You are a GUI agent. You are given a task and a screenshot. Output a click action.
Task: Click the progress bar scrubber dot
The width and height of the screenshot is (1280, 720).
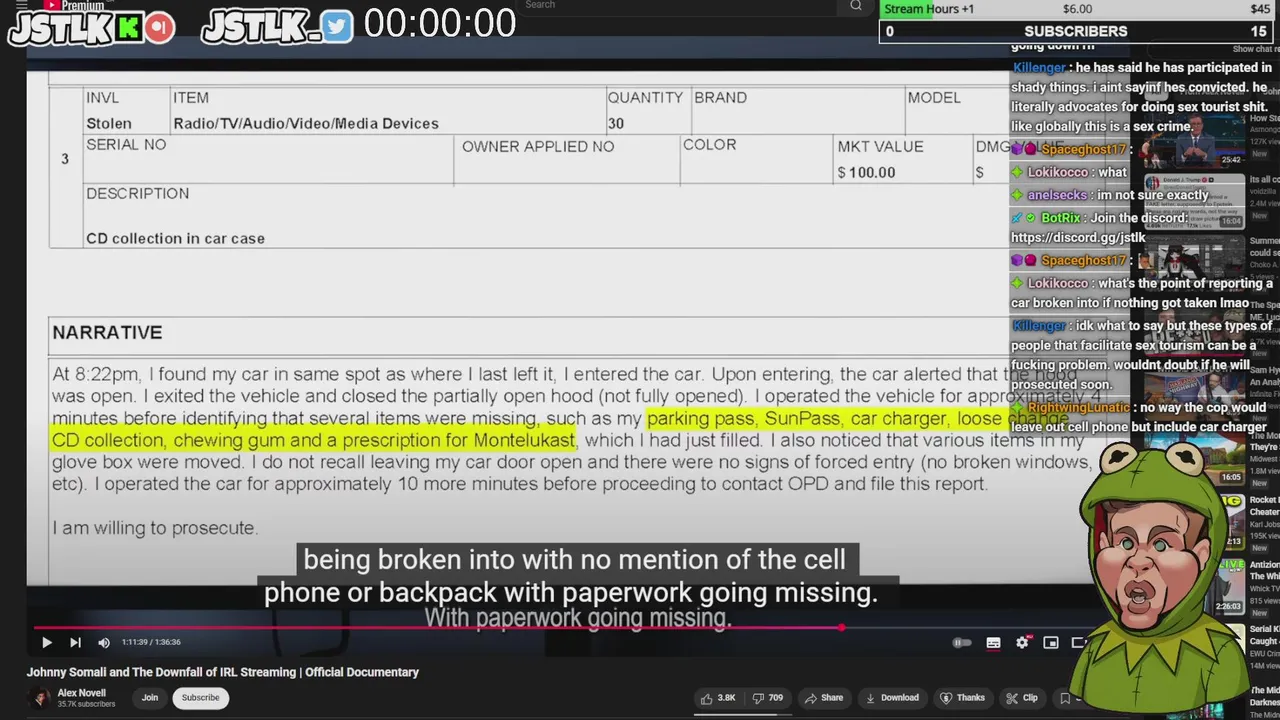click(841, 628)
